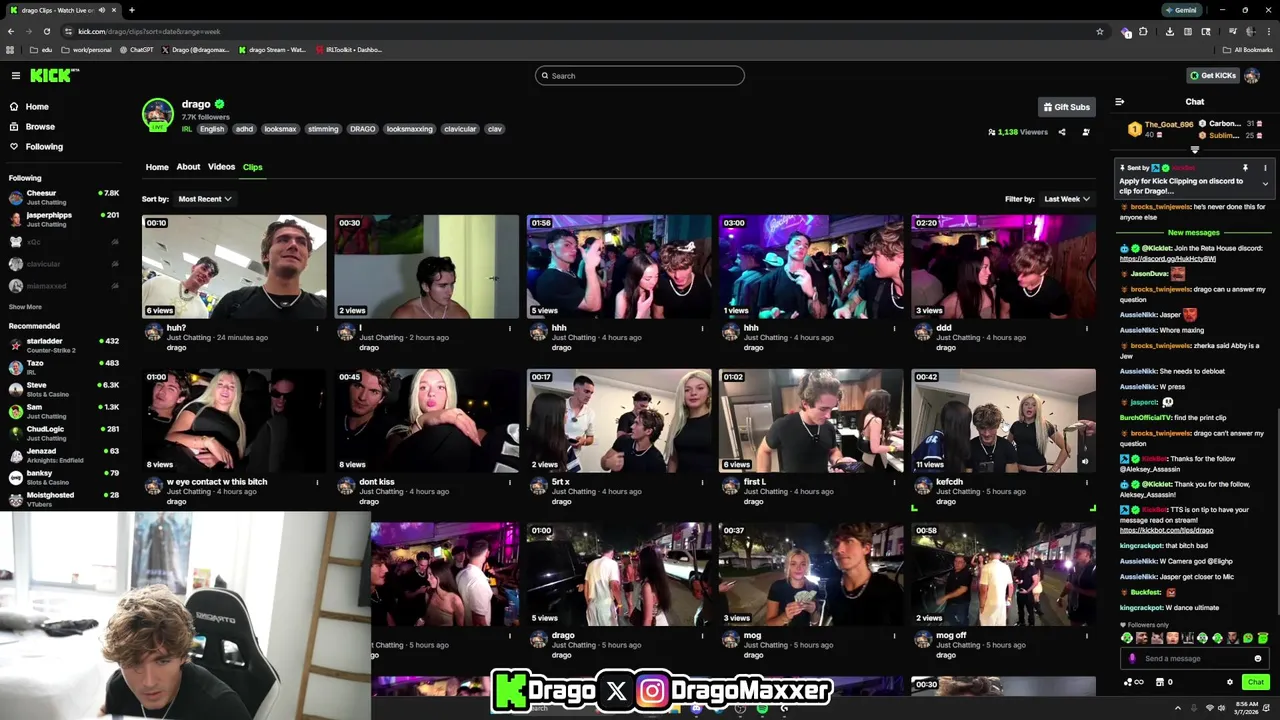The height and width of the screenshot is (720, 1280).
Task: Open the user profile avatar menu
Action: coord(1252,76)
